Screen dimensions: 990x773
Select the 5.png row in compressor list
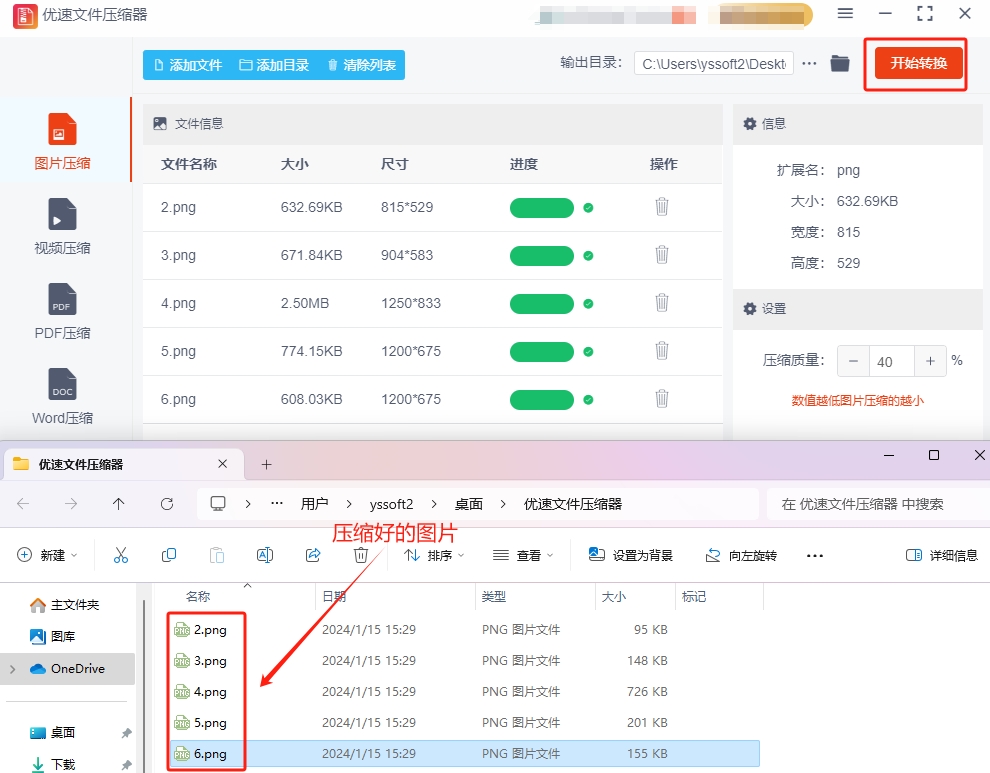[432, 351]
